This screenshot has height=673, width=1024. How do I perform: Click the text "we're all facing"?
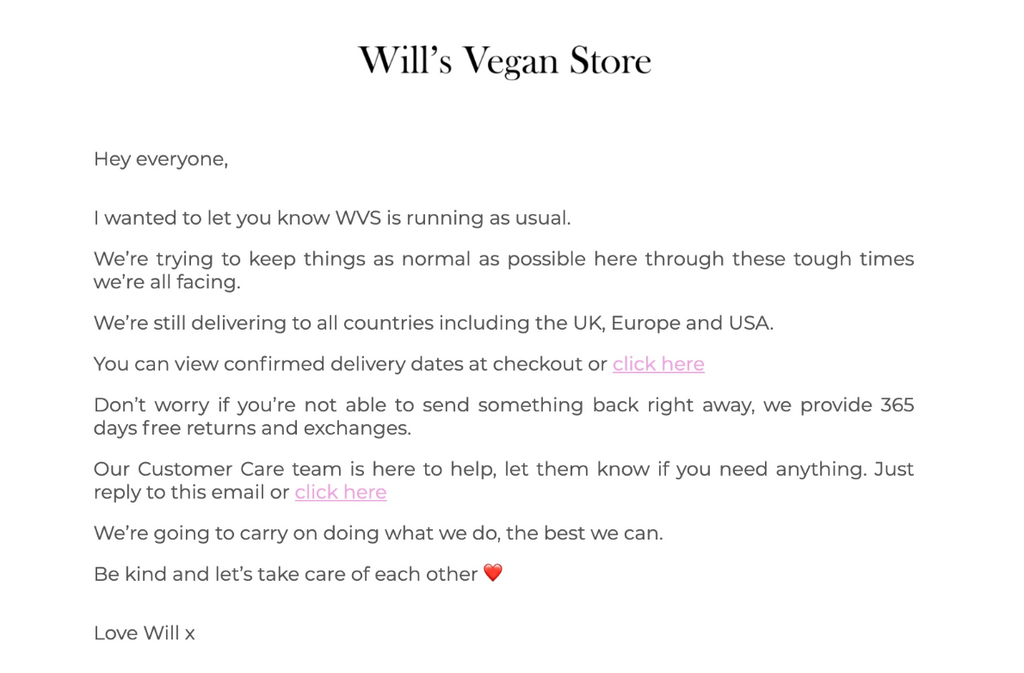[x=167, y=282]
